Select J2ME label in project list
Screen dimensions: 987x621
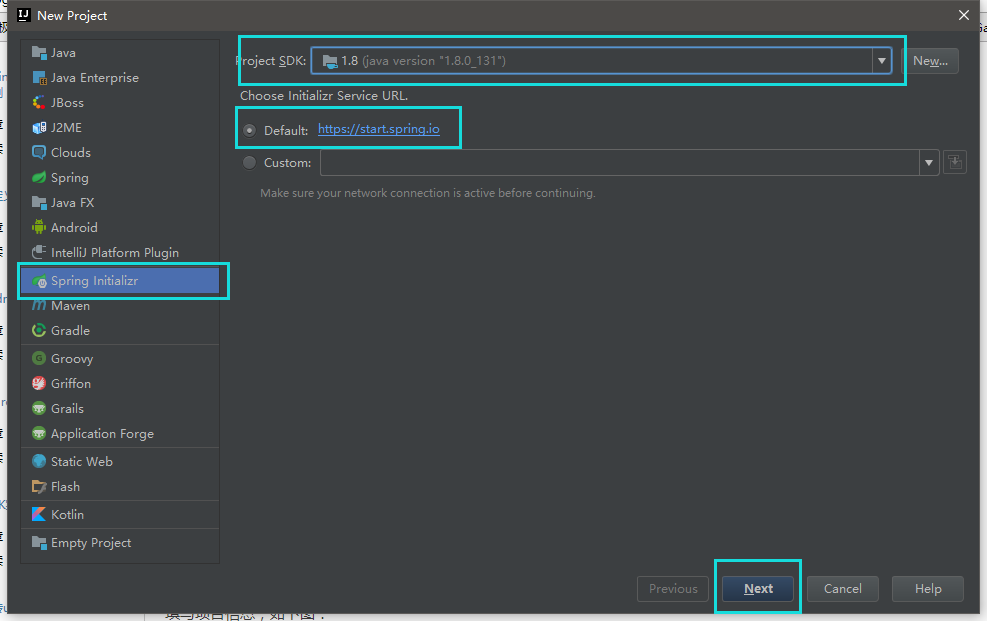[x=66, y=128]
